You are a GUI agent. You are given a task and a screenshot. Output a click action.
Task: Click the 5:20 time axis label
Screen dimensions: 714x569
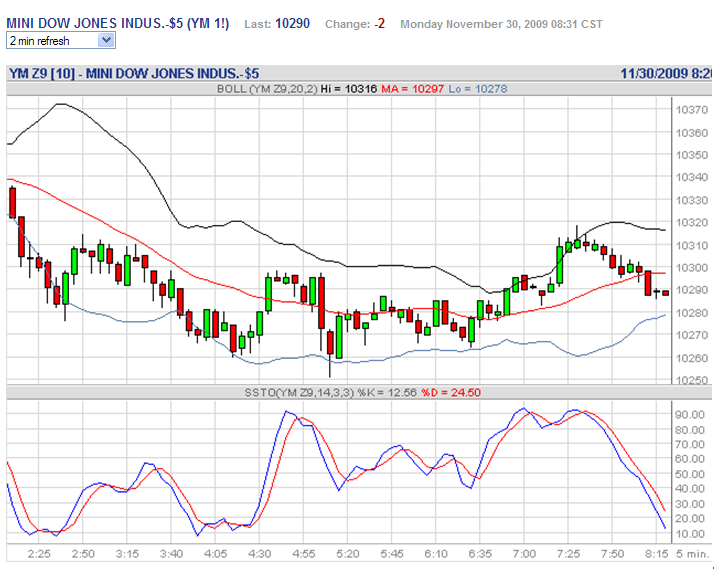348,554
